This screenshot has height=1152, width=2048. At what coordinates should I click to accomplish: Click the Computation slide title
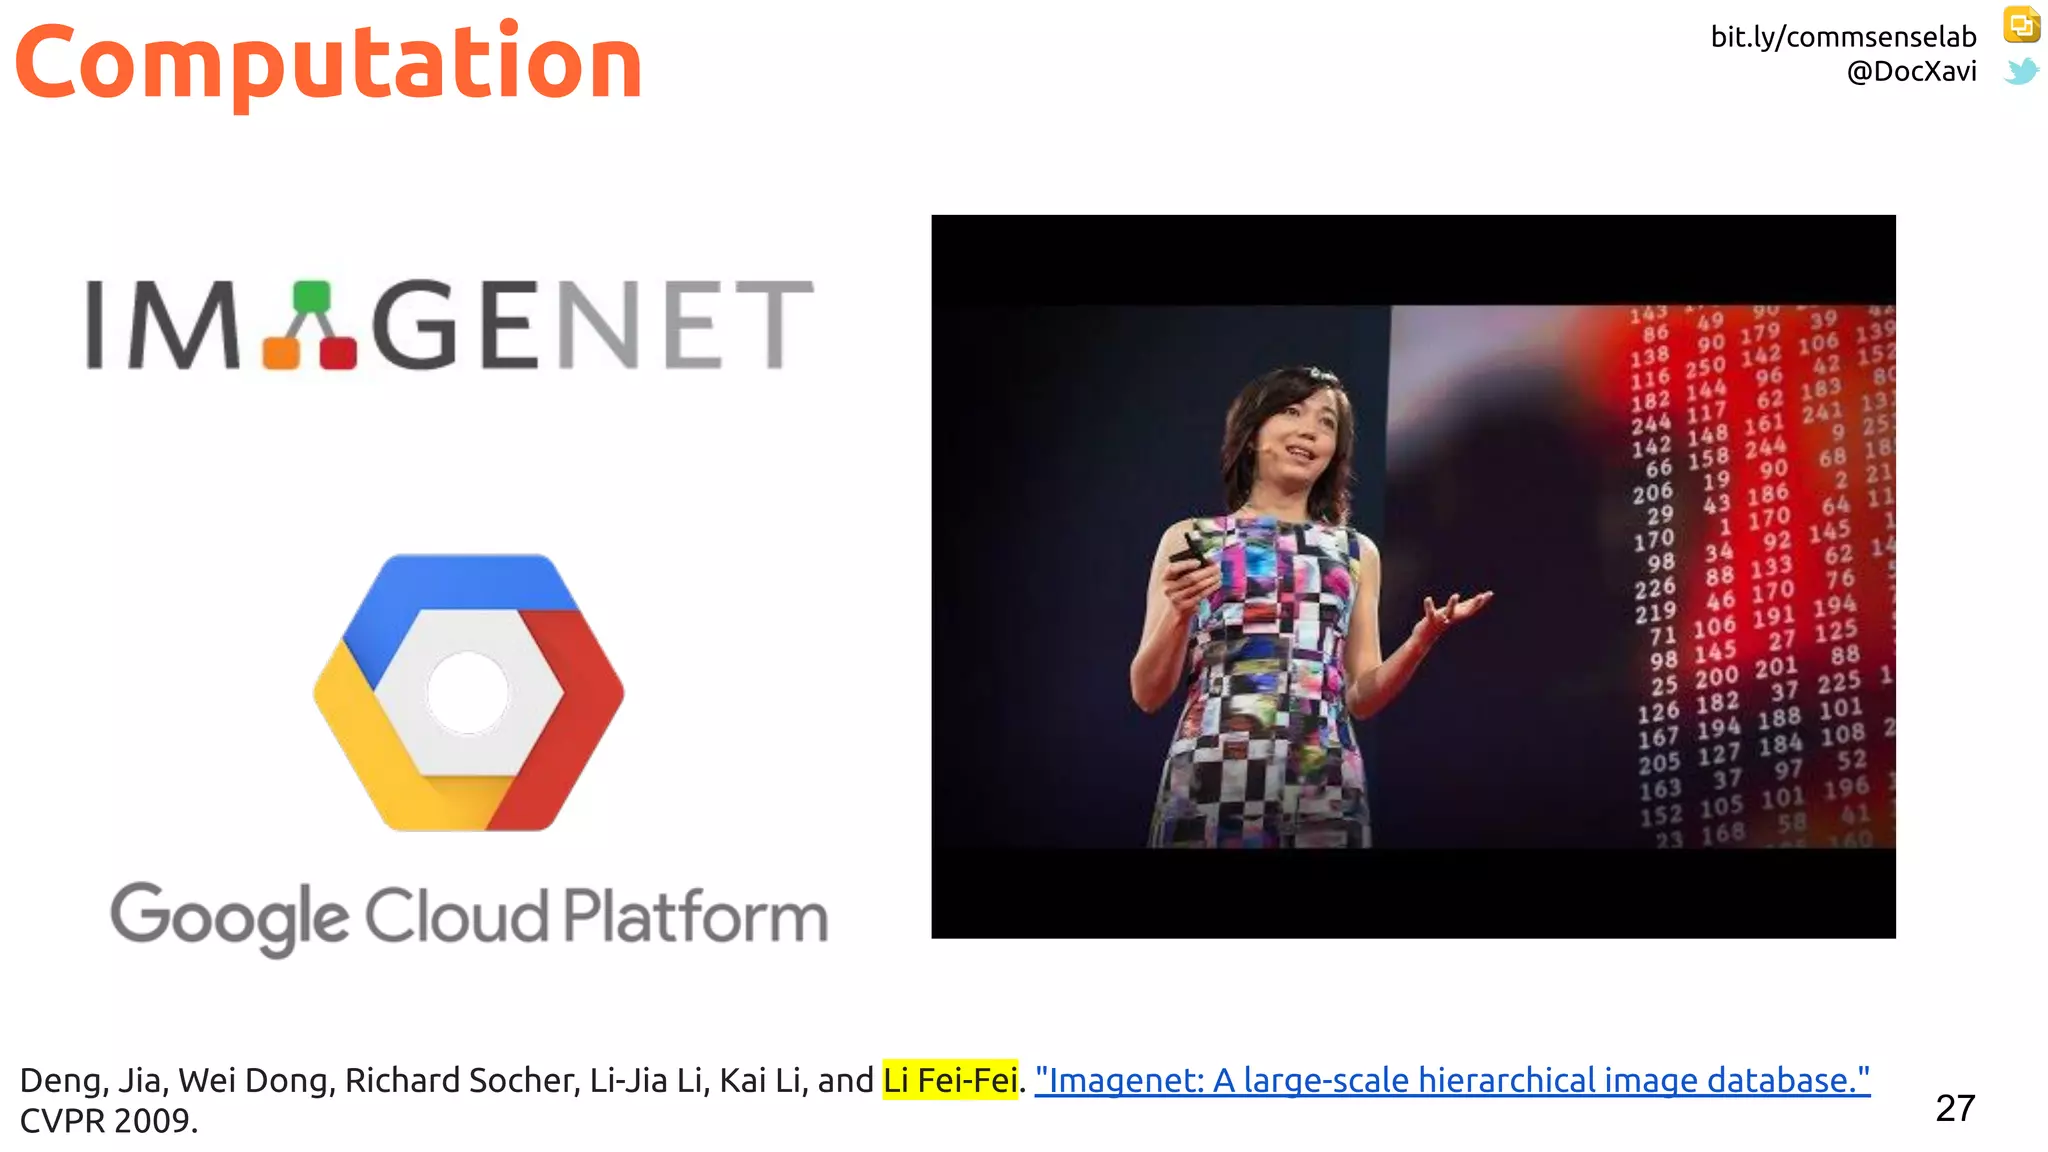(328, 63)
